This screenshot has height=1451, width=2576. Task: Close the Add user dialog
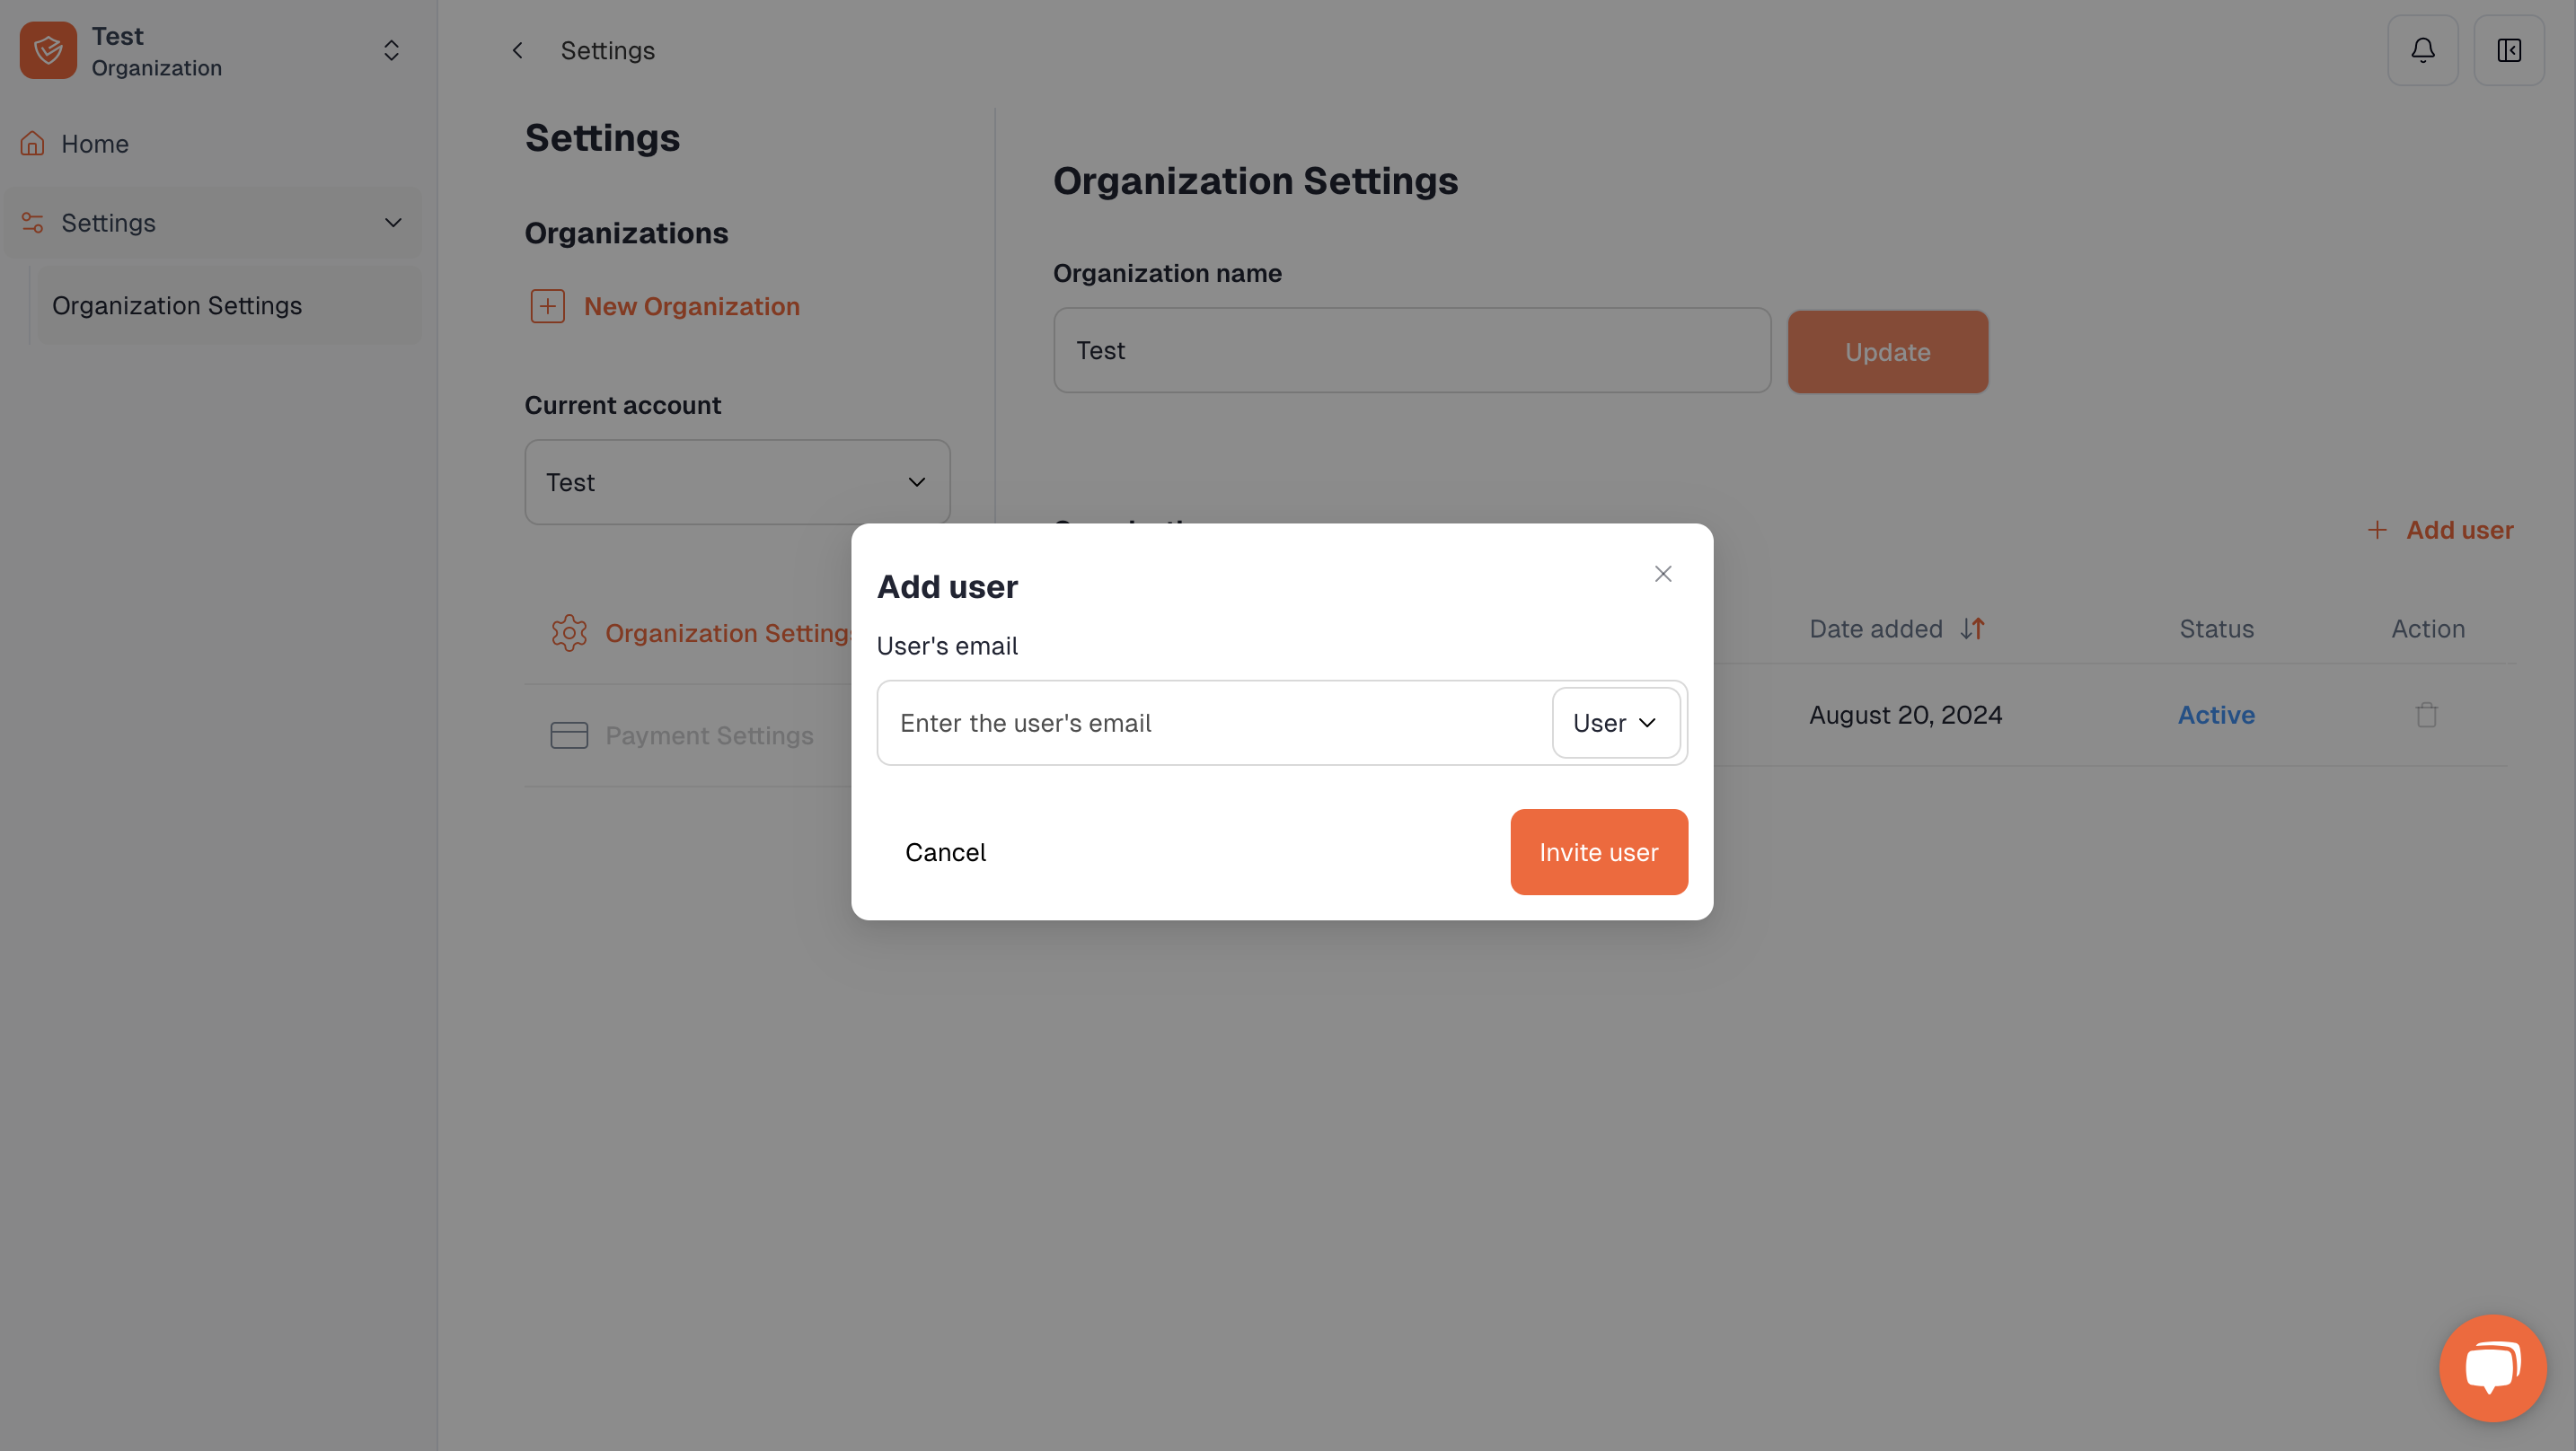[1662, 574]
